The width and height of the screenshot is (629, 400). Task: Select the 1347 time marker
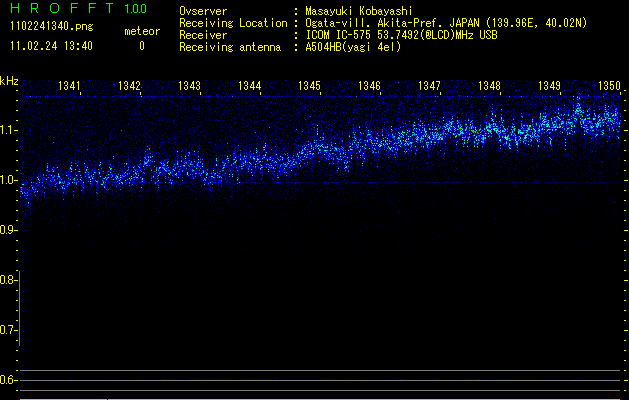point(429,87)
